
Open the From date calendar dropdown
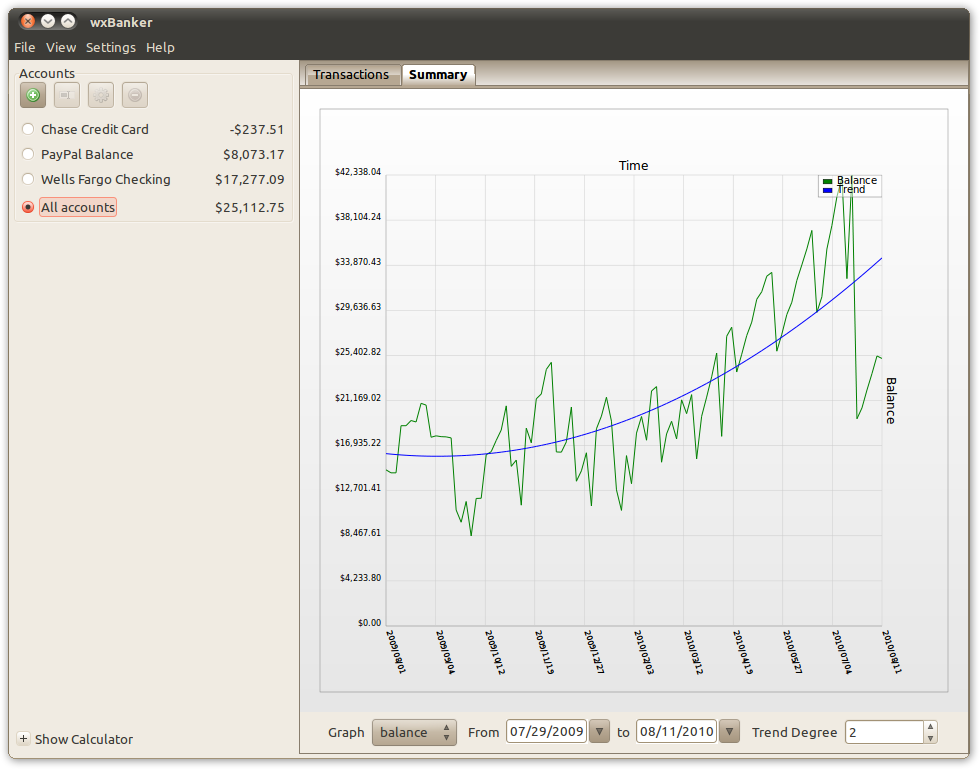click(x=599, y=732)
